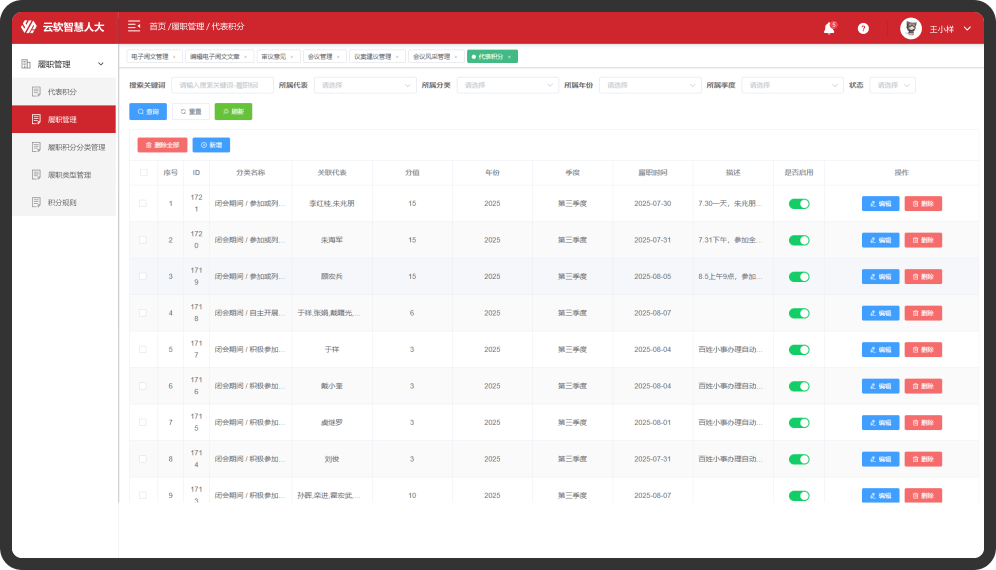996x570 pixels.
Task: Open the 所属年份 dropdown
Action: [648, 86]
